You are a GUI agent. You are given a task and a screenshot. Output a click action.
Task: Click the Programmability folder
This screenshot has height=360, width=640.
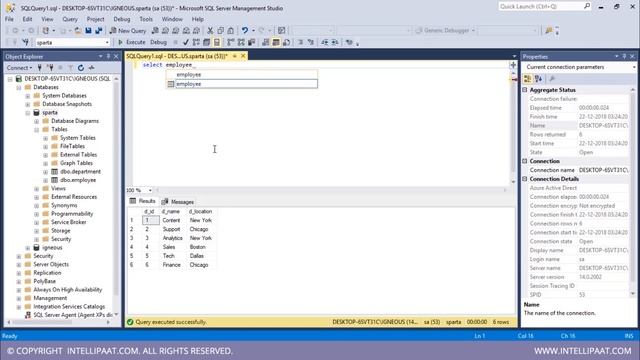tap(72, 214)
